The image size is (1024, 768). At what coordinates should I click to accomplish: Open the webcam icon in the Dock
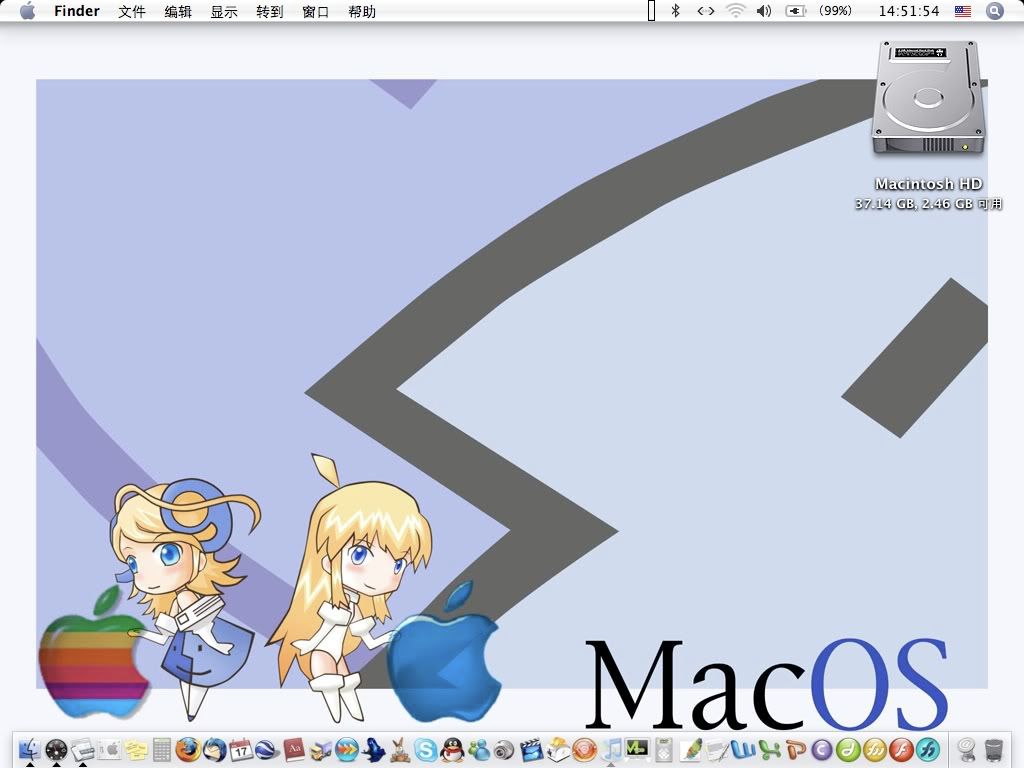505,748
